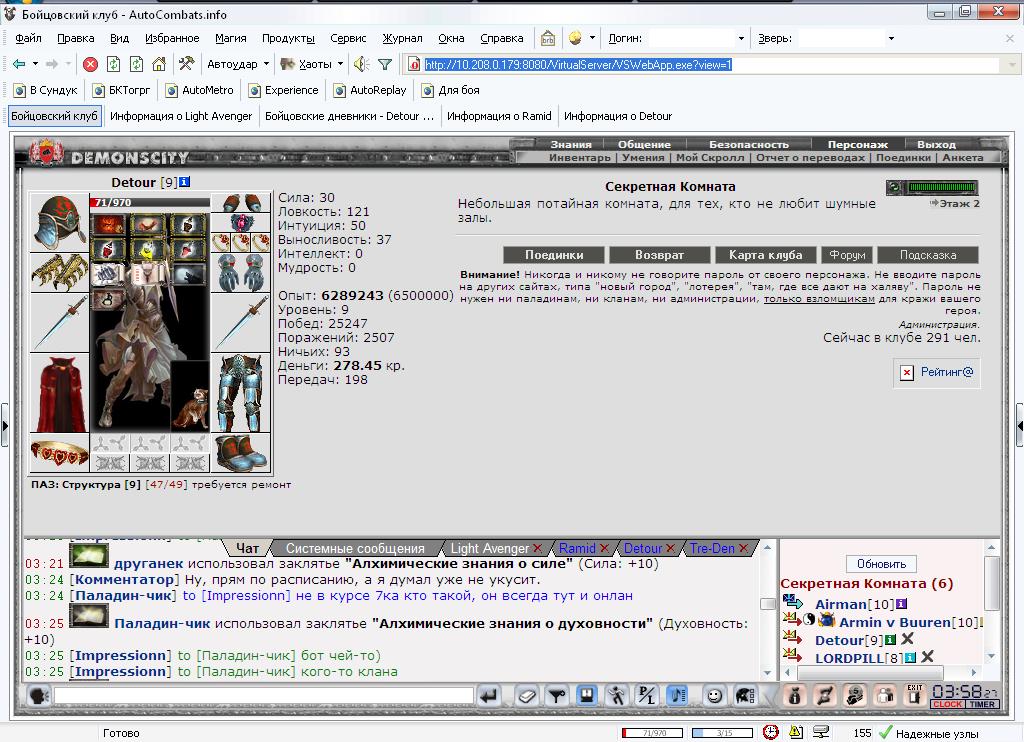The image size is (1024, 742).
Task: Open the home page icon
Action: click(159, 64)
